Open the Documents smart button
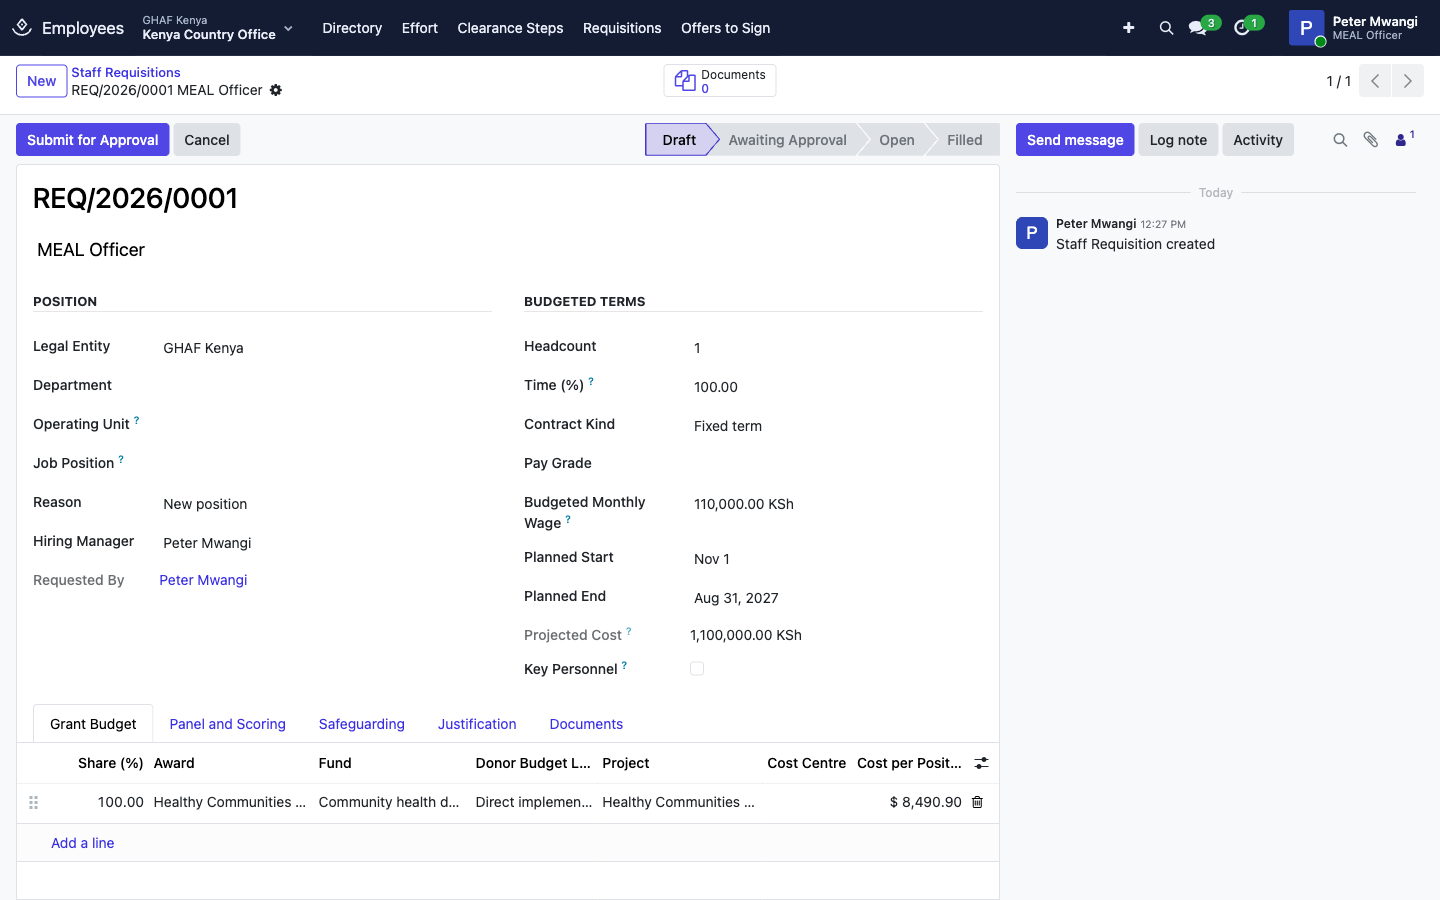This screenshot has width=1440, height=900. tap(720, 81)
